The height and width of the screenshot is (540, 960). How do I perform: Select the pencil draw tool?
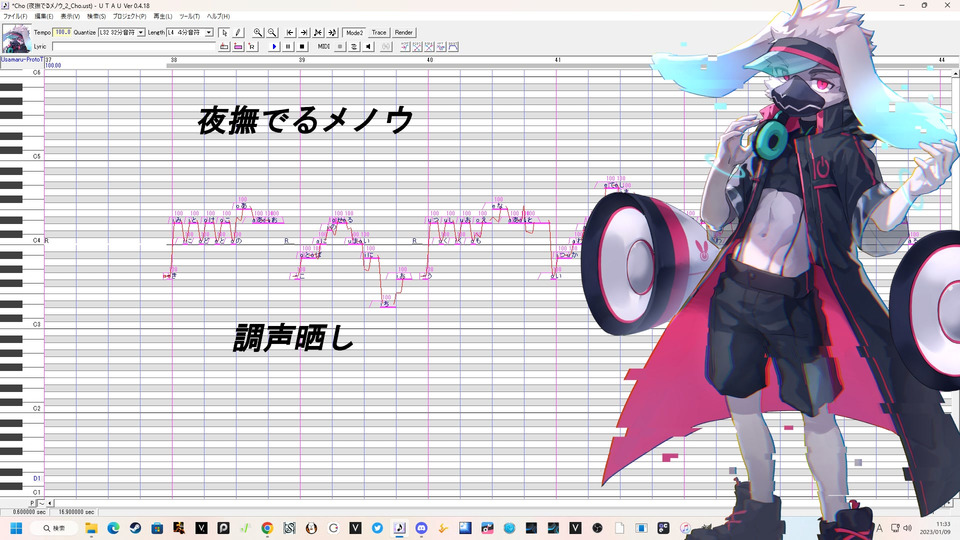(x=238, y=32)
